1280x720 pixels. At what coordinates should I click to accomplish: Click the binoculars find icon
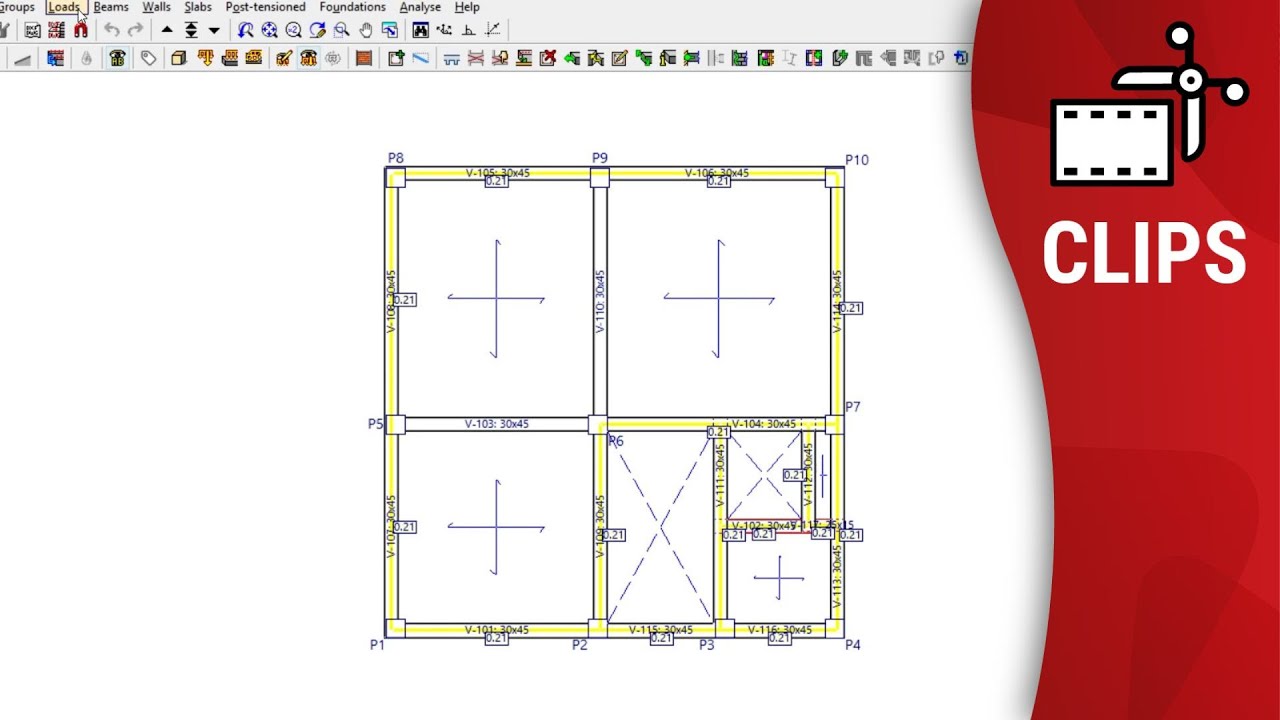coord(421,30)
